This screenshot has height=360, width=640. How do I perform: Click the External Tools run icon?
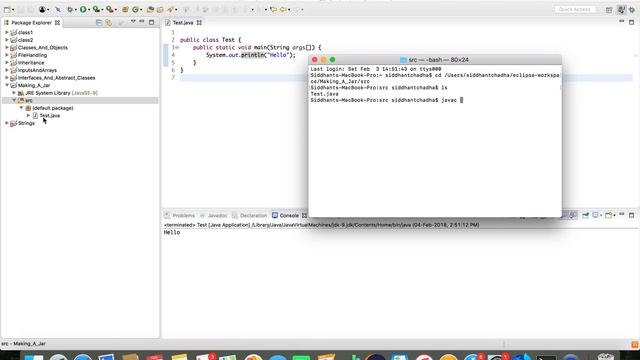(x=109, y=9)
